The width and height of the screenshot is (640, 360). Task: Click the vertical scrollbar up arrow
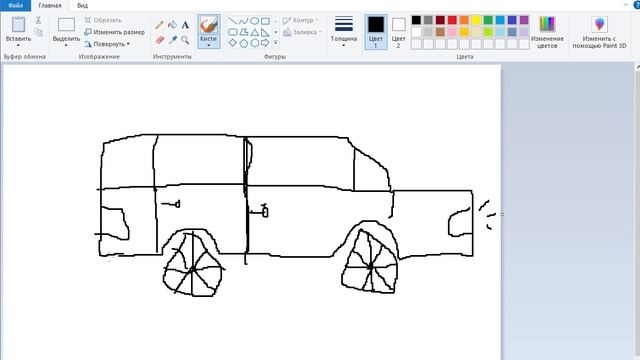click(x=637, y=67)
